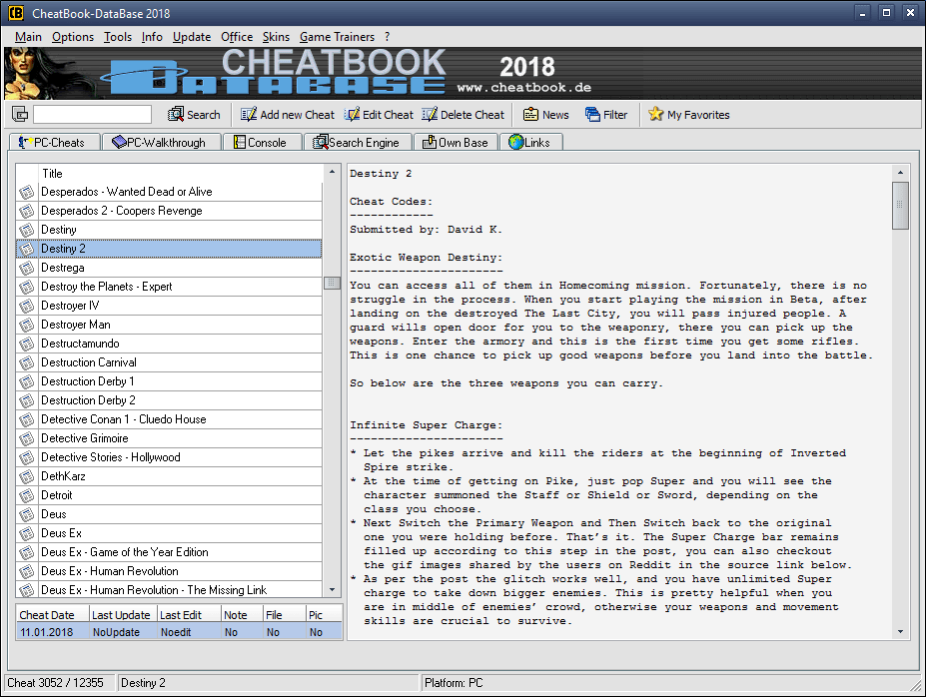Click the icon beside Destroy the Planets - Expert
The width and height of the screenshot is (926, 697).
27,286
